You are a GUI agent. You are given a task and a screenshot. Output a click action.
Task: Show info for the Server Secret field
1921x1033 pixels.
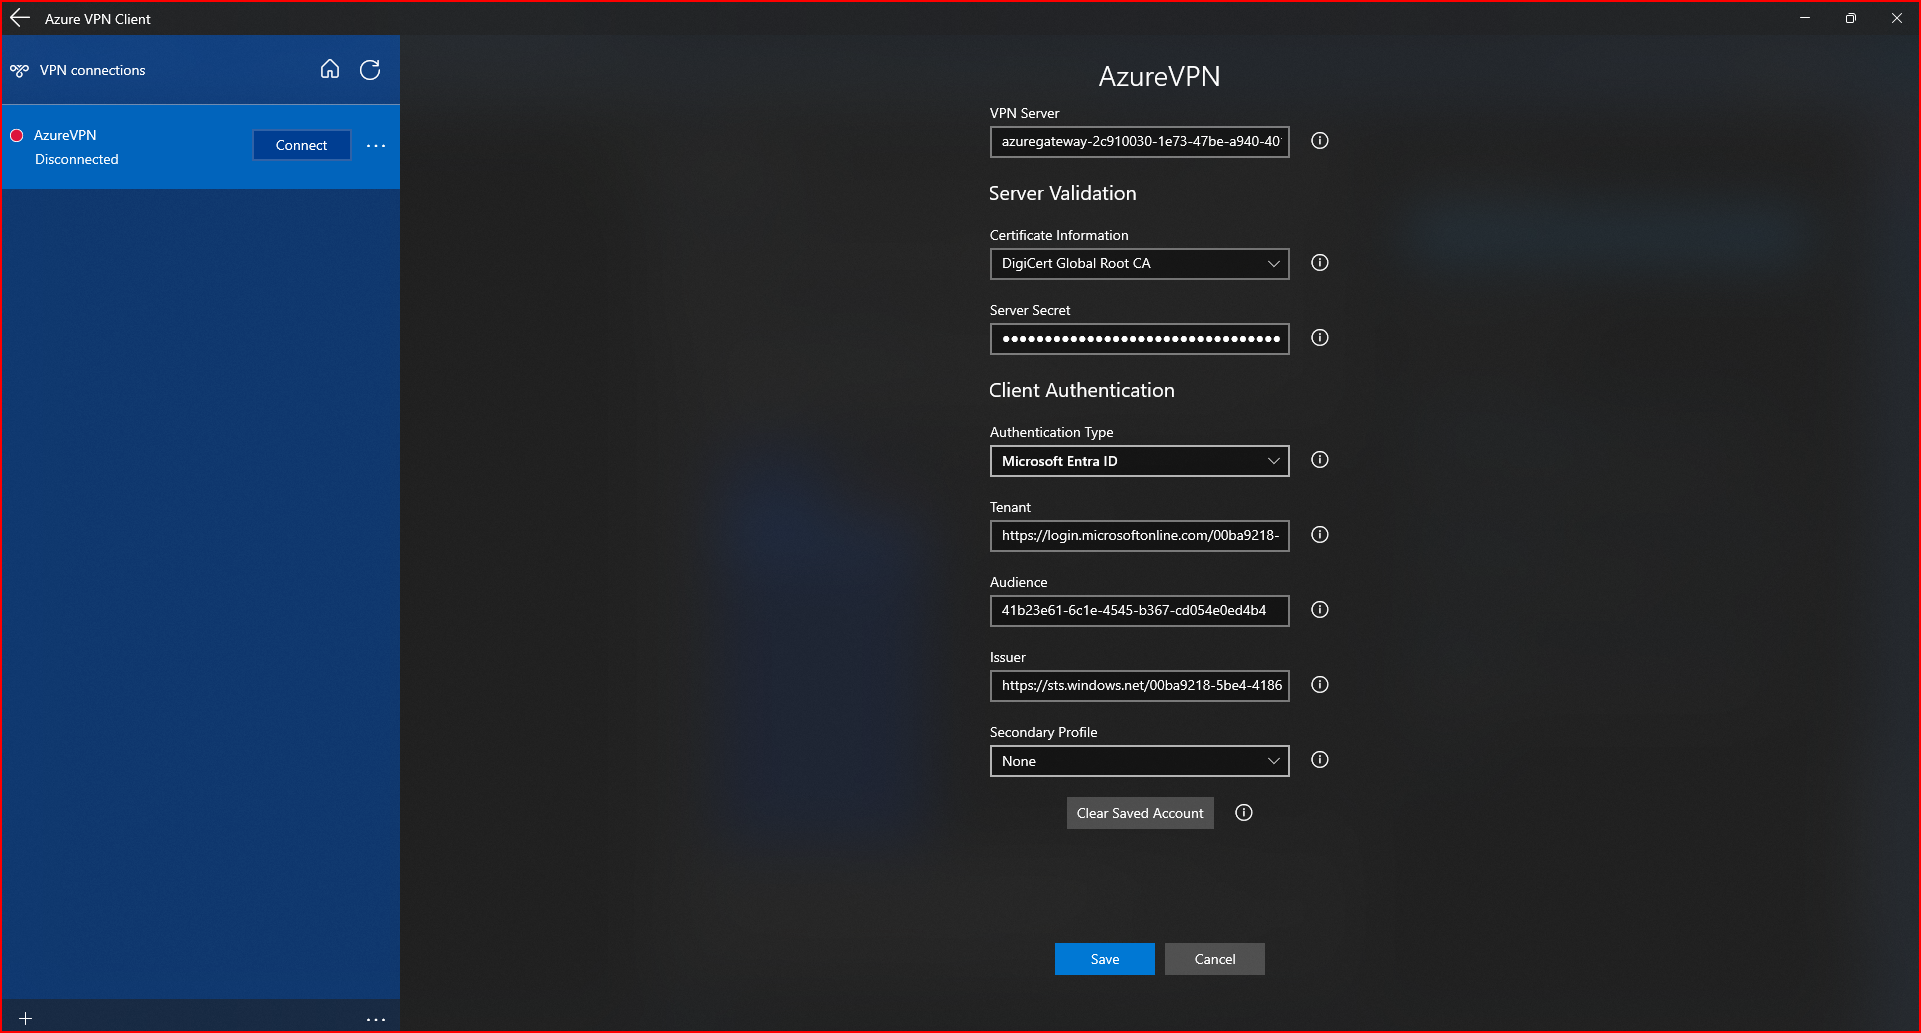pos(1320,338)
